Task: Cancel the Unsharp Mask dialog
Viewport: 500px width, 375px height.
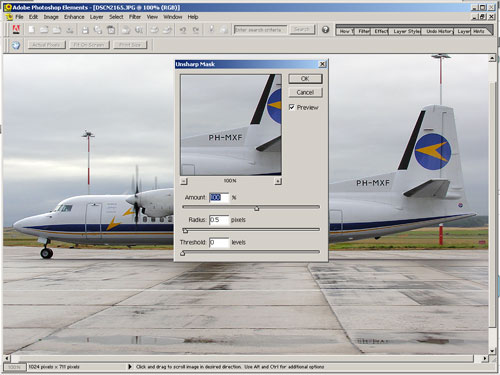Action: [305, 92]
